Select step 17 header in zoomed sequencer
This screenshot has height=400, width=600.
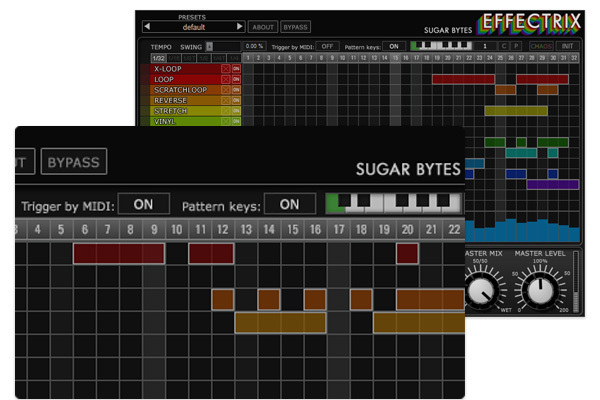click(338, 230)
